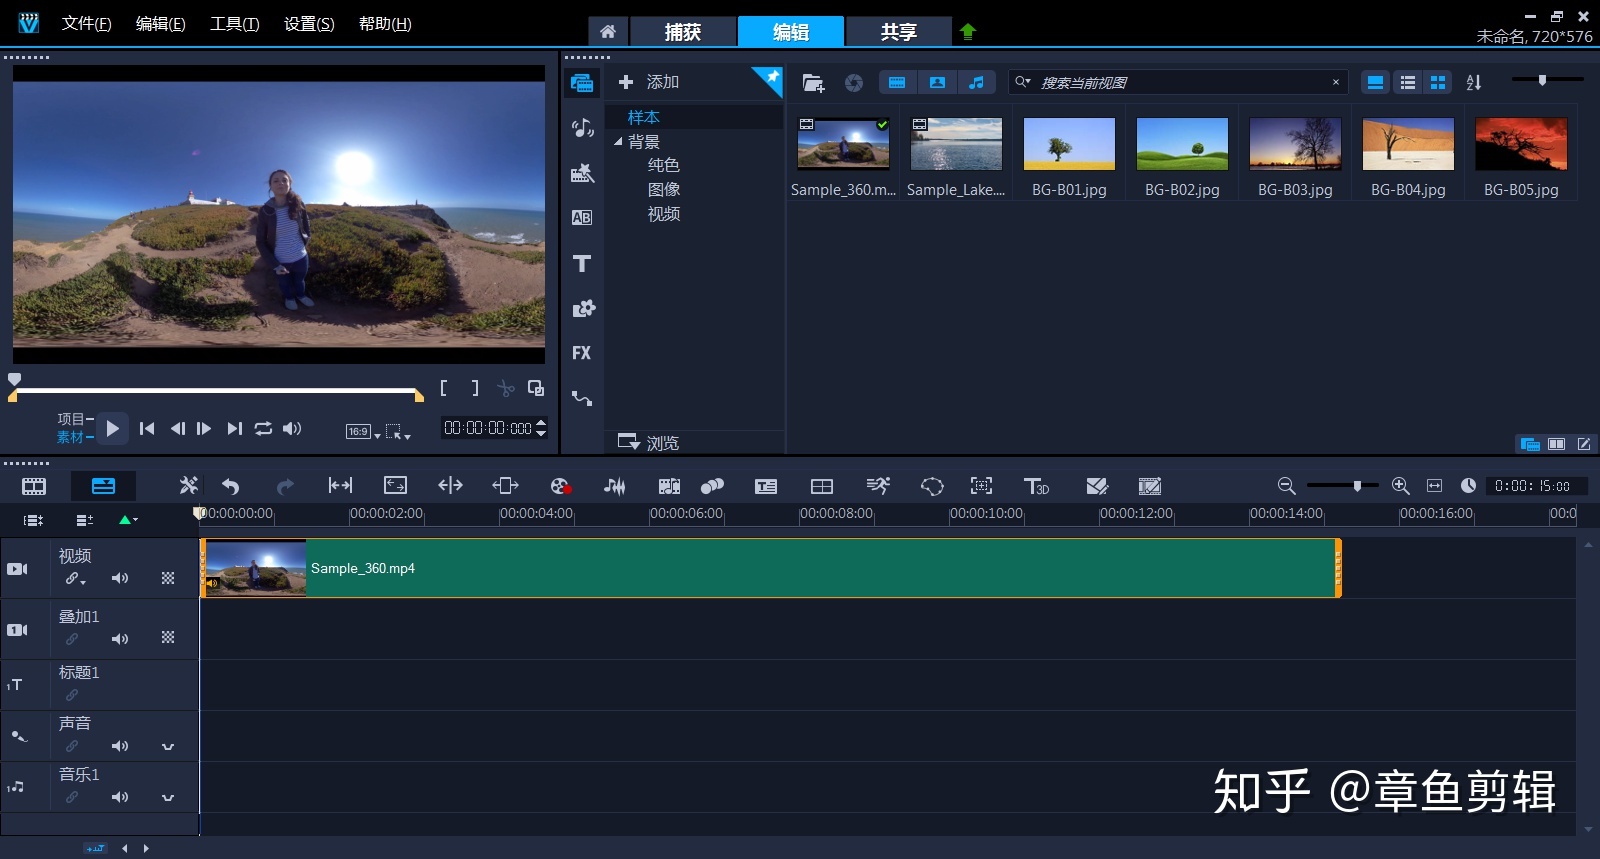Toggle ripple editing on Title 标题1 track
The image size is (1600, 859).
tap(72, 695)
